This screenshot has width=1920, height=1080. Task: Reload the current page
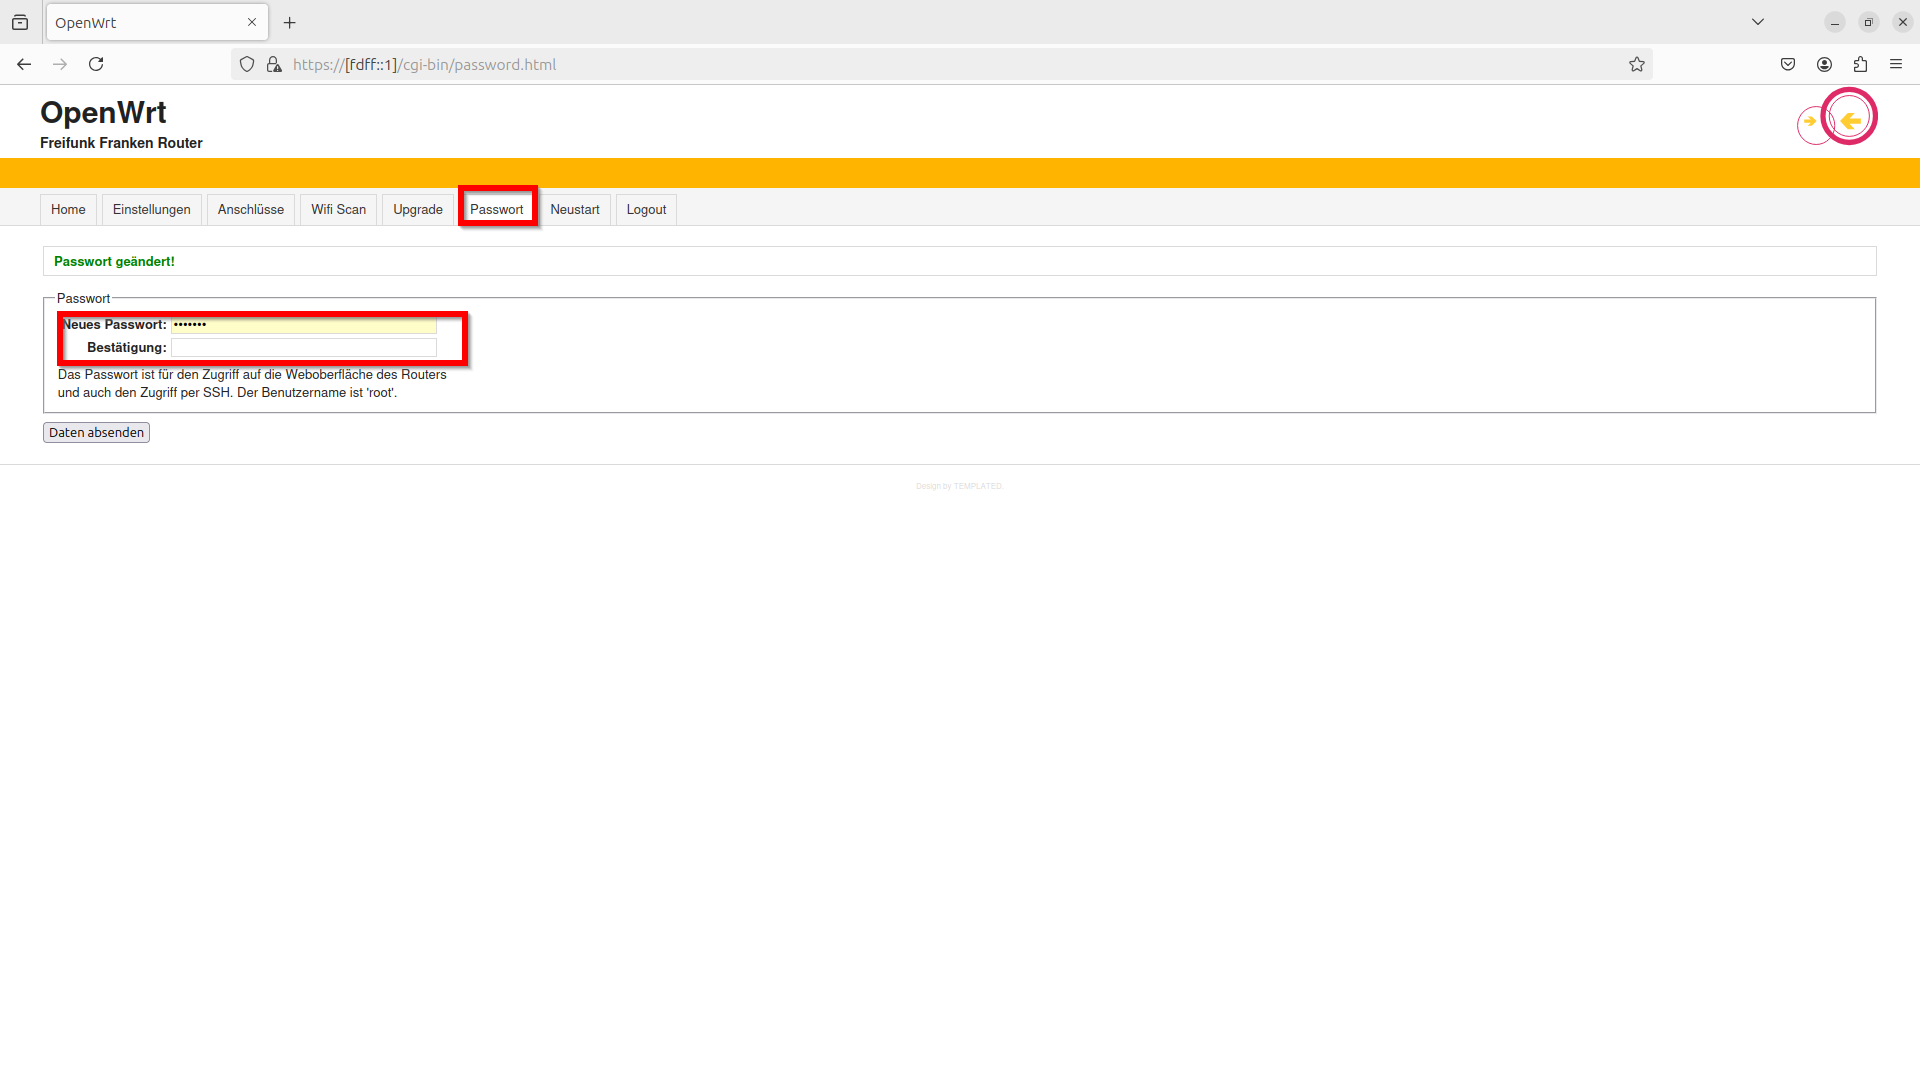(x=96, y=64)
